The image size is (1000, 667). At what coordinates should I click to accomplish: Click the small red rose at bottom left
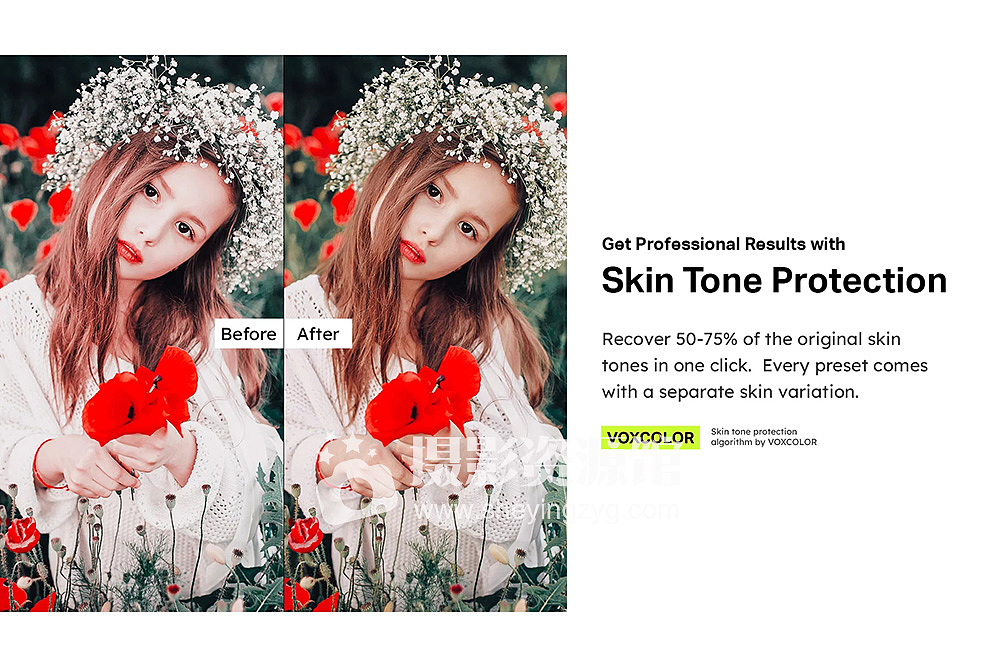coord(22,534)
